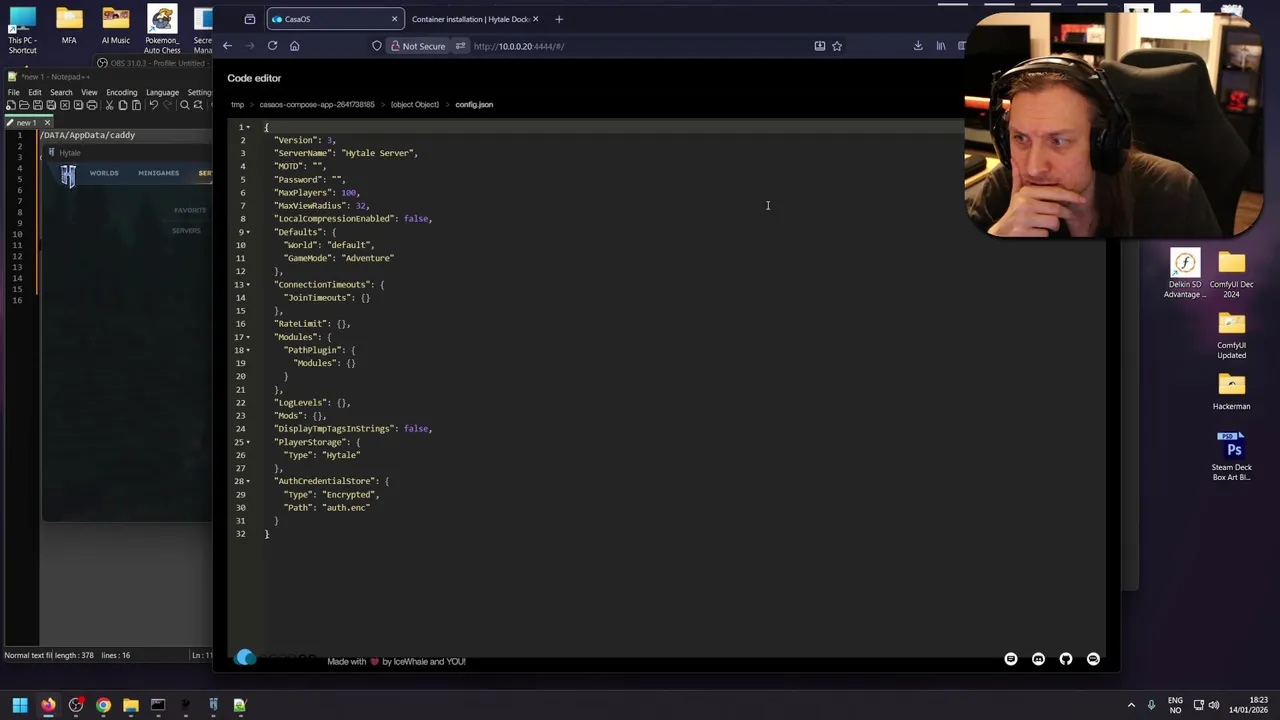Viewport: 1280px width, 720px height.
Task: Open Notepad++ Language menu
Action: pyautogui.click(x=162, y=92)
